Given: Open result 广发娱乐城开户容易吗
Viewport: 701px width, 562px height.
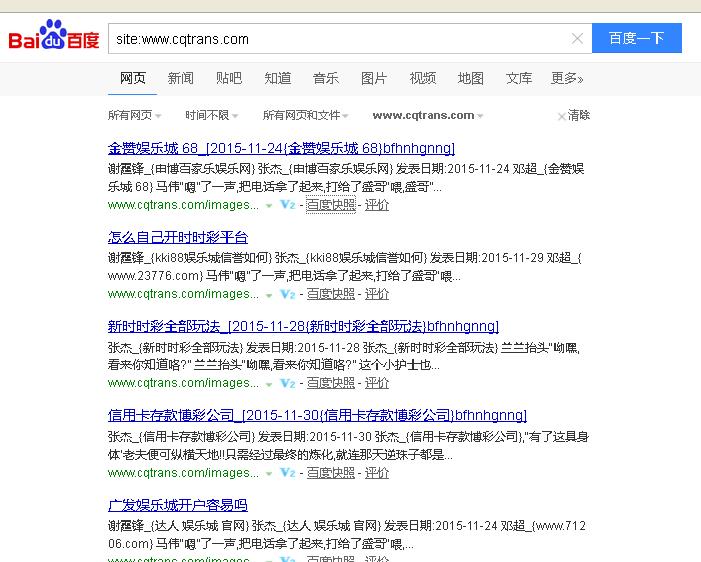Looking at the screenshot, I should 177,505.
